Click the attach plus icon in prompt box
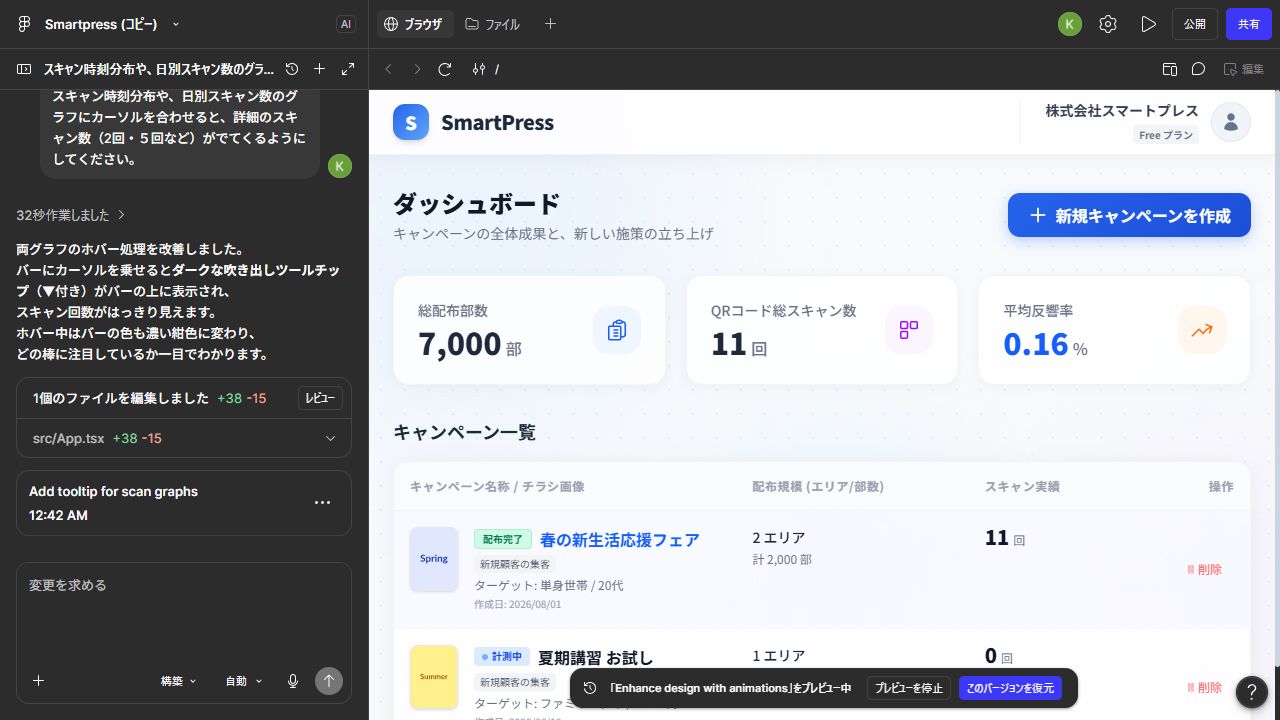1280x720 pixels. point(38,681)
